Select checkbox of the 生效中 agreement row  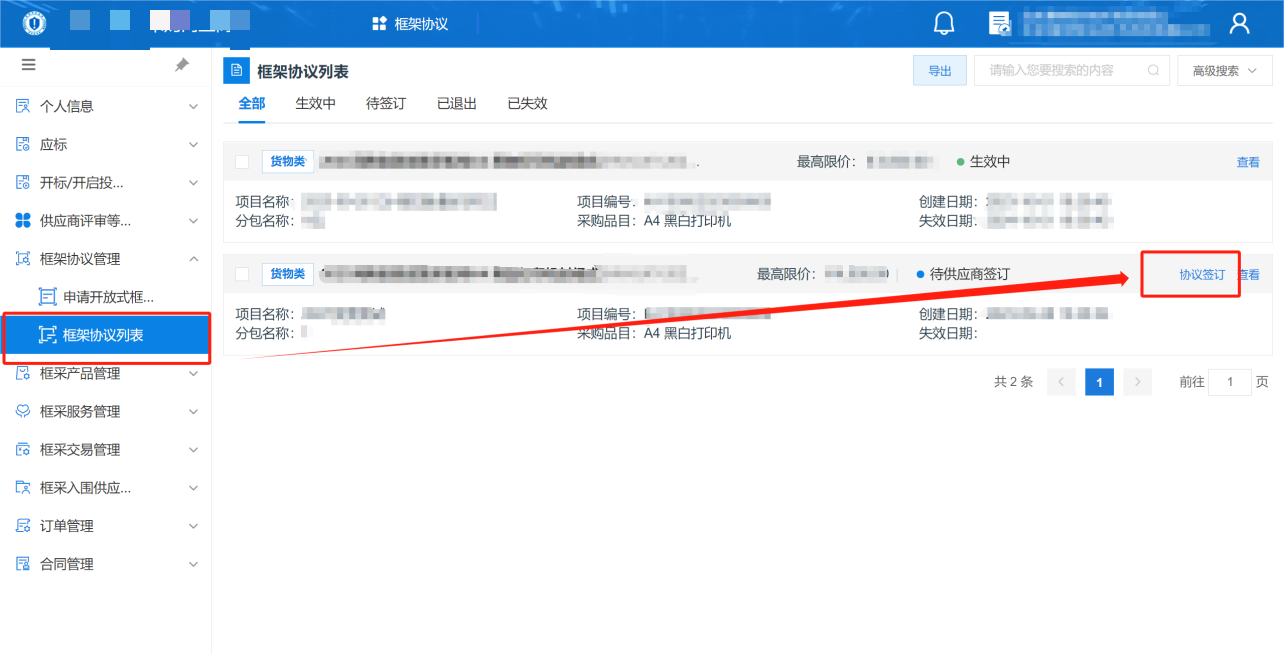(242, 162)
